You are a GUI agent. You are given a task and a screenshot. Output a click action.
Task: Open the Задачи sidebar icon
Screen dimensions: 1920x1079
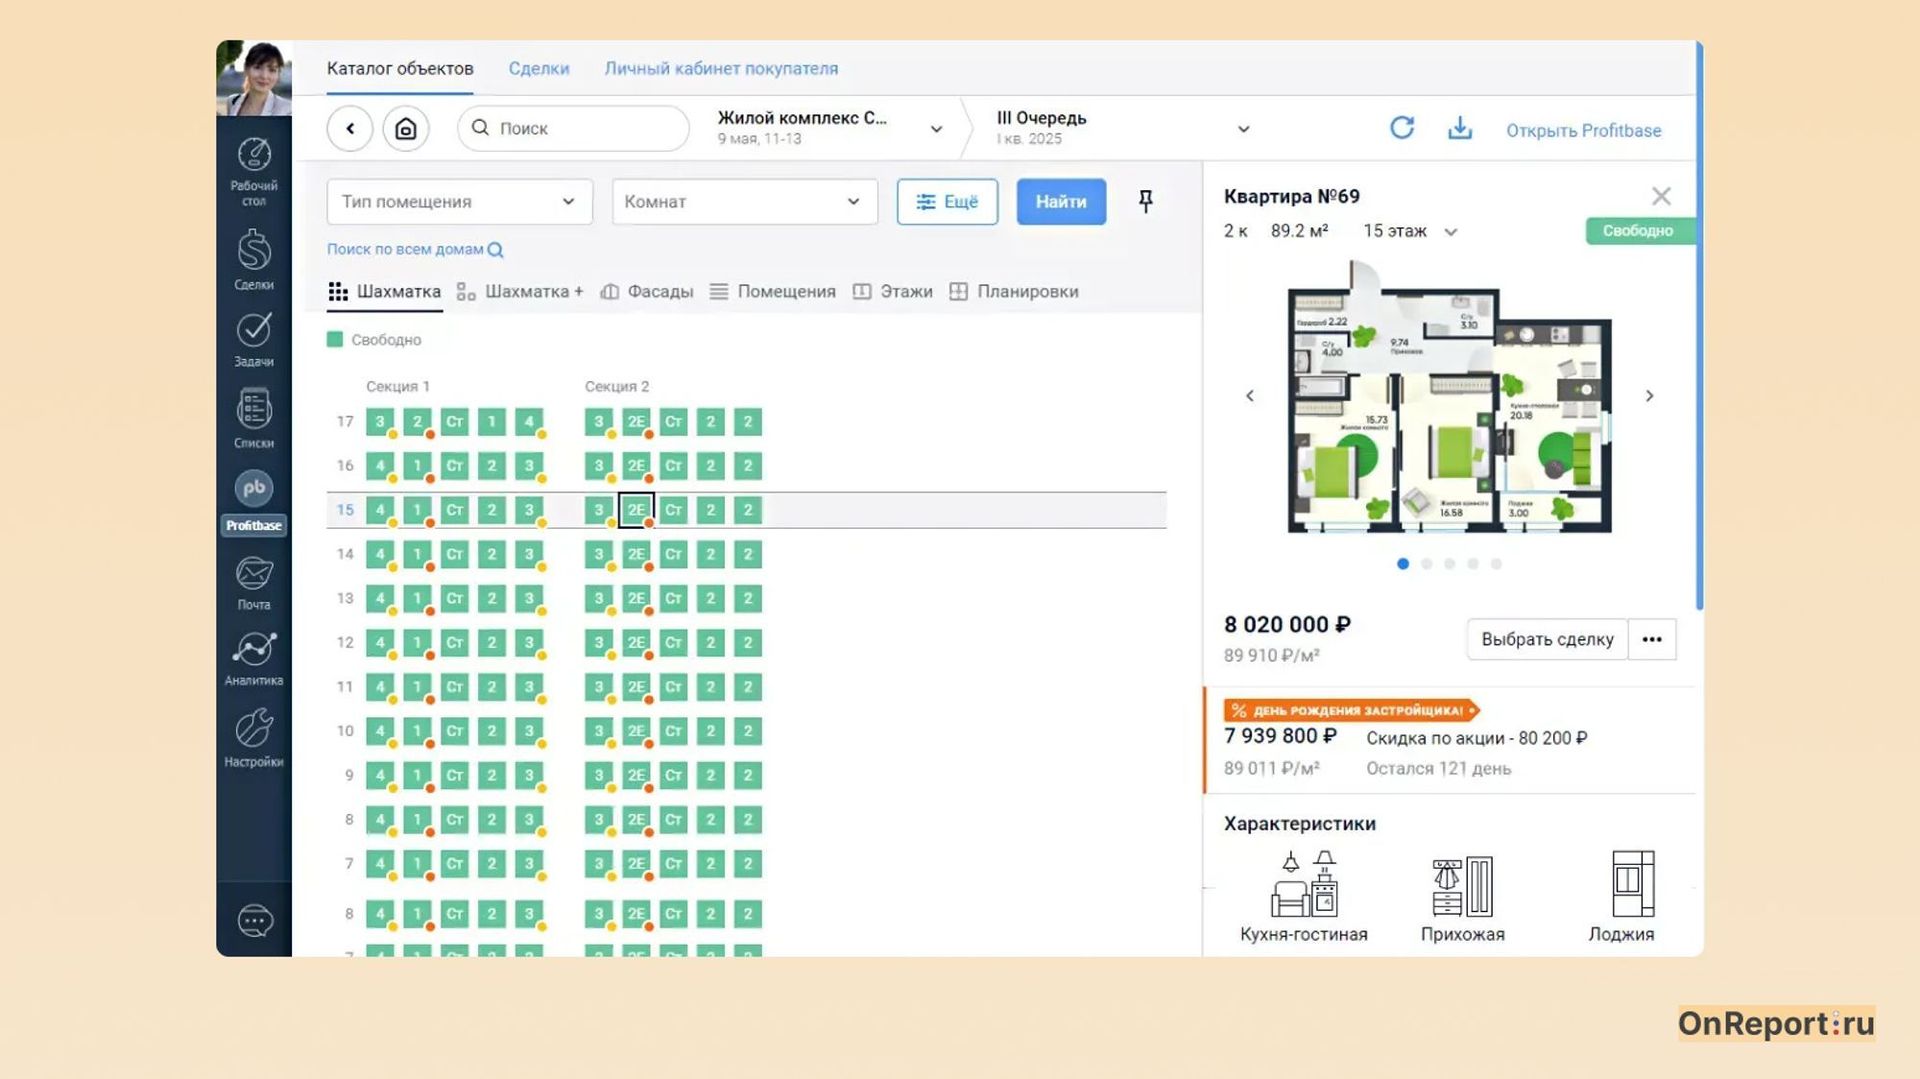click(254, 330)
